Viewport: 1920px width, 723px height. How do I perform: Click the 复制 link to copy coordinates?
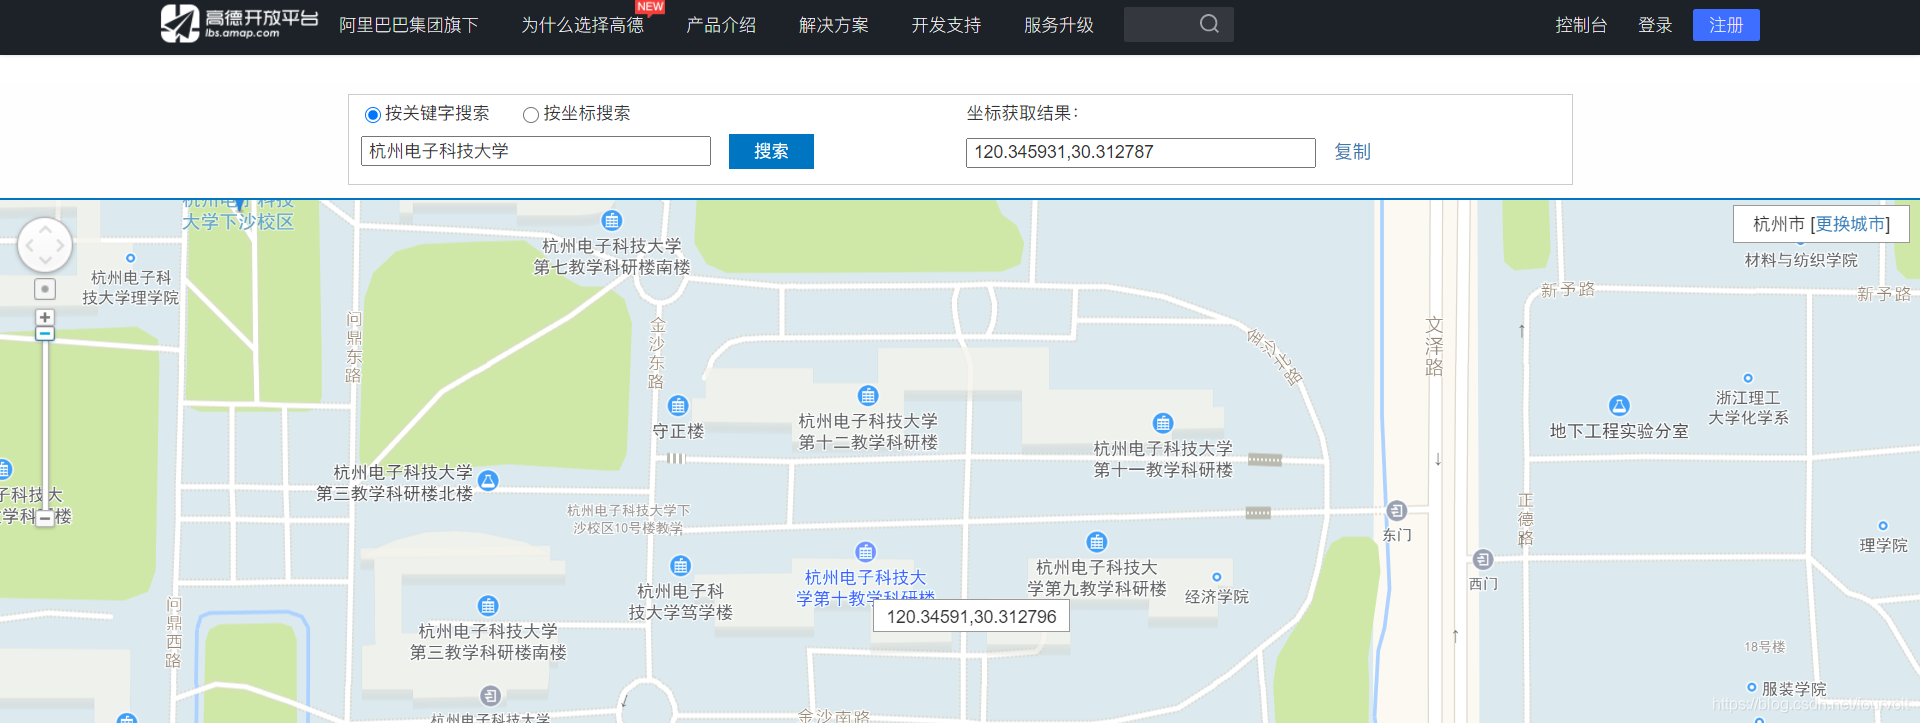(x=1353, y=152)
